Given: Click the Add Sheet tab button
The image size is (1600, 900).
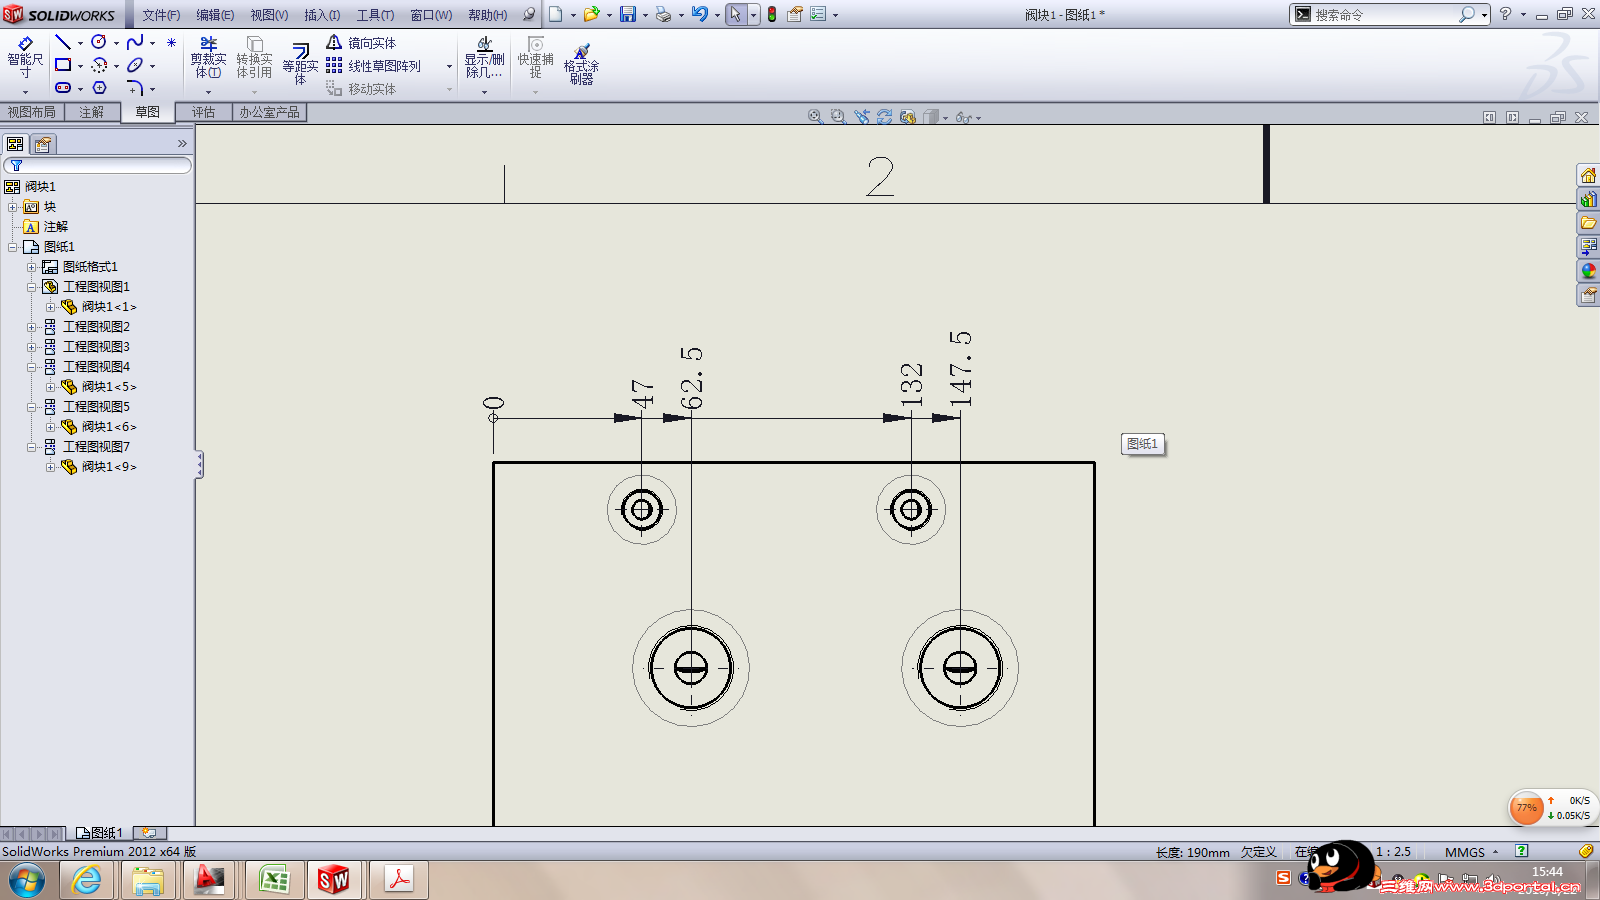Looking at the screenshot, I should pos(149,832).
